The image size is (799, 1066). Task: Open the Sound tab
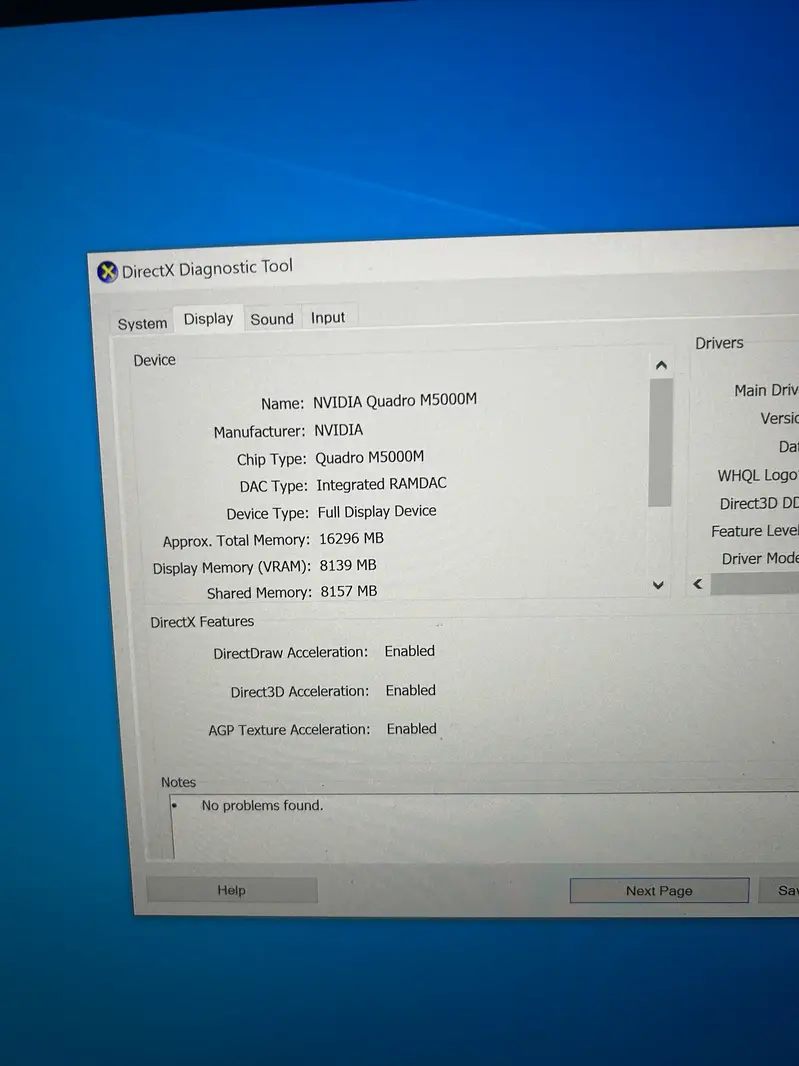[272, 319]
